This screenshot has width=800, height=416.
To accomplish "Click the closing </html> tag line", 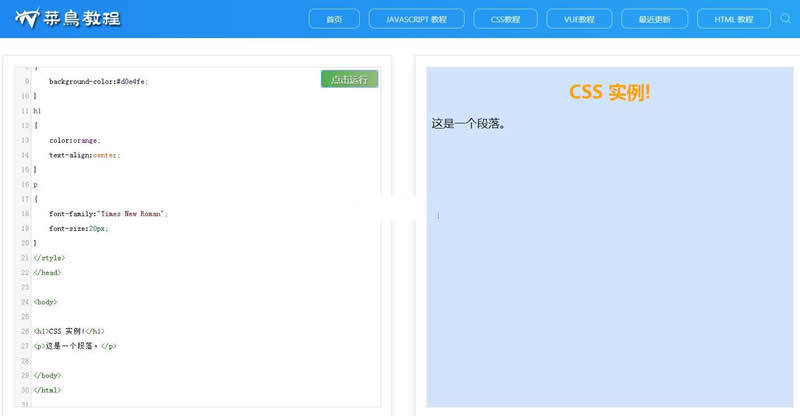I will tap(47, 390).
